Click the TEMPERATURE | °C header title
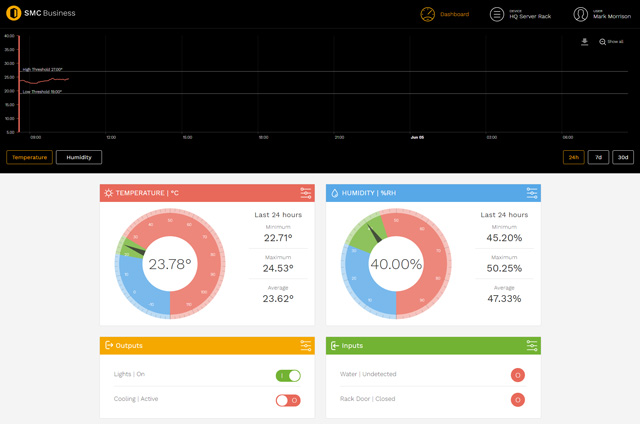Screen dimensions: 640x424 [147, 193]
